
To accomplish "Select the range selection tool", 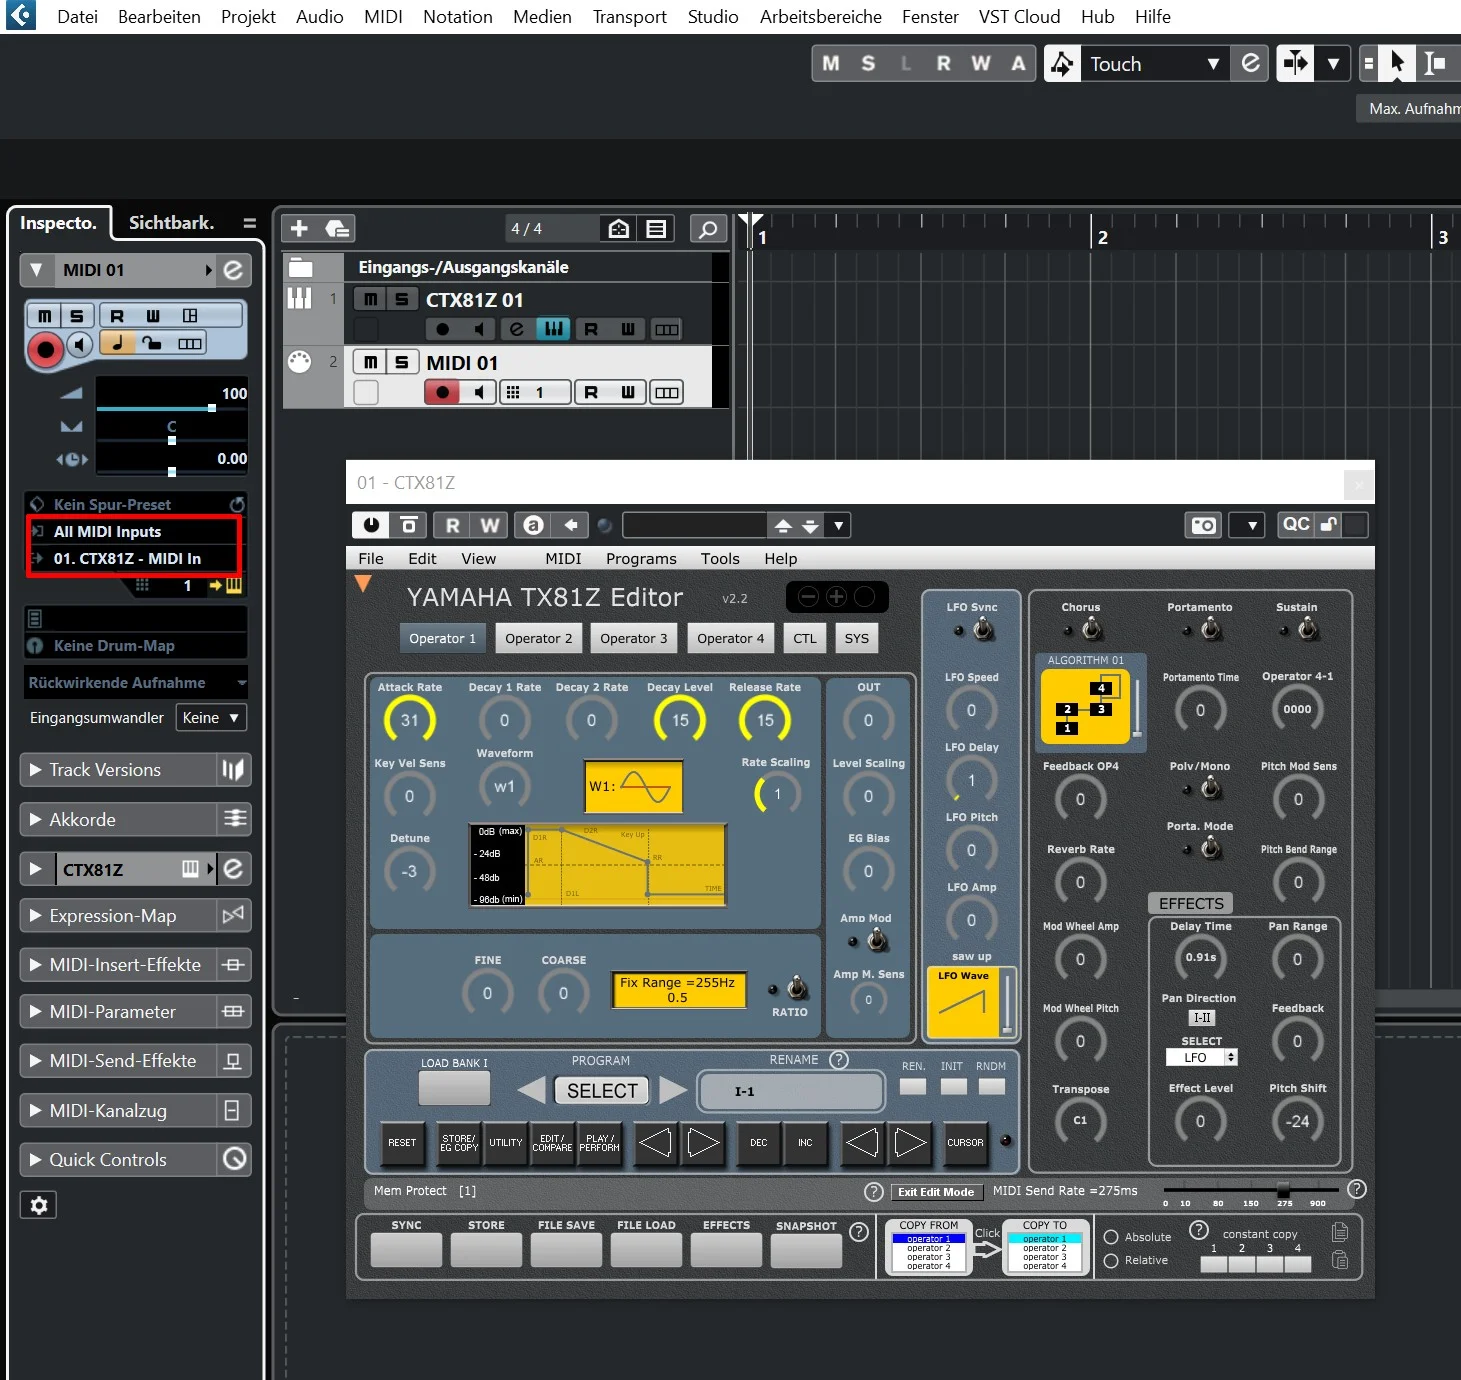I will tap(1433, 64).
